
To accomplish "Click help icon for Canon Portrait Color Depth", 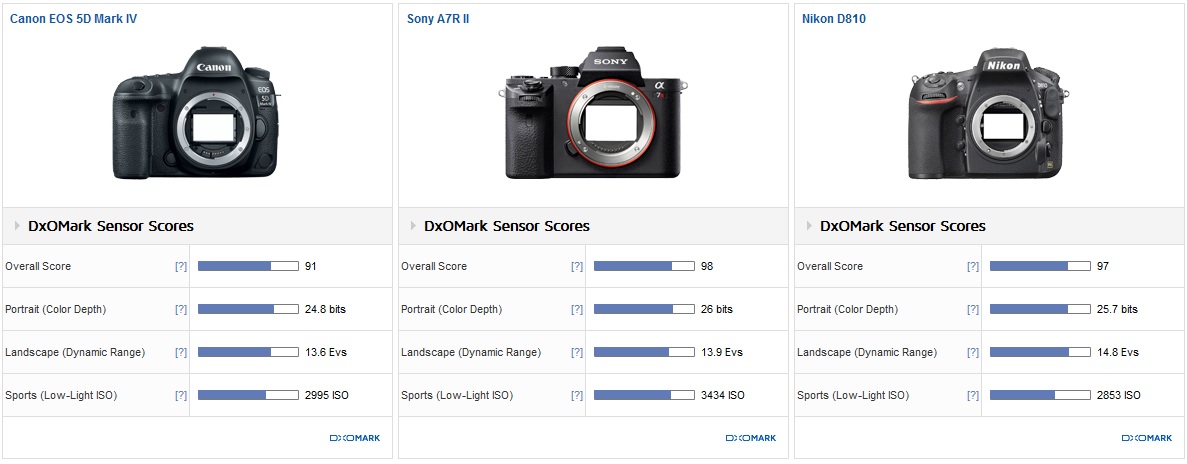I will (181, 310).
